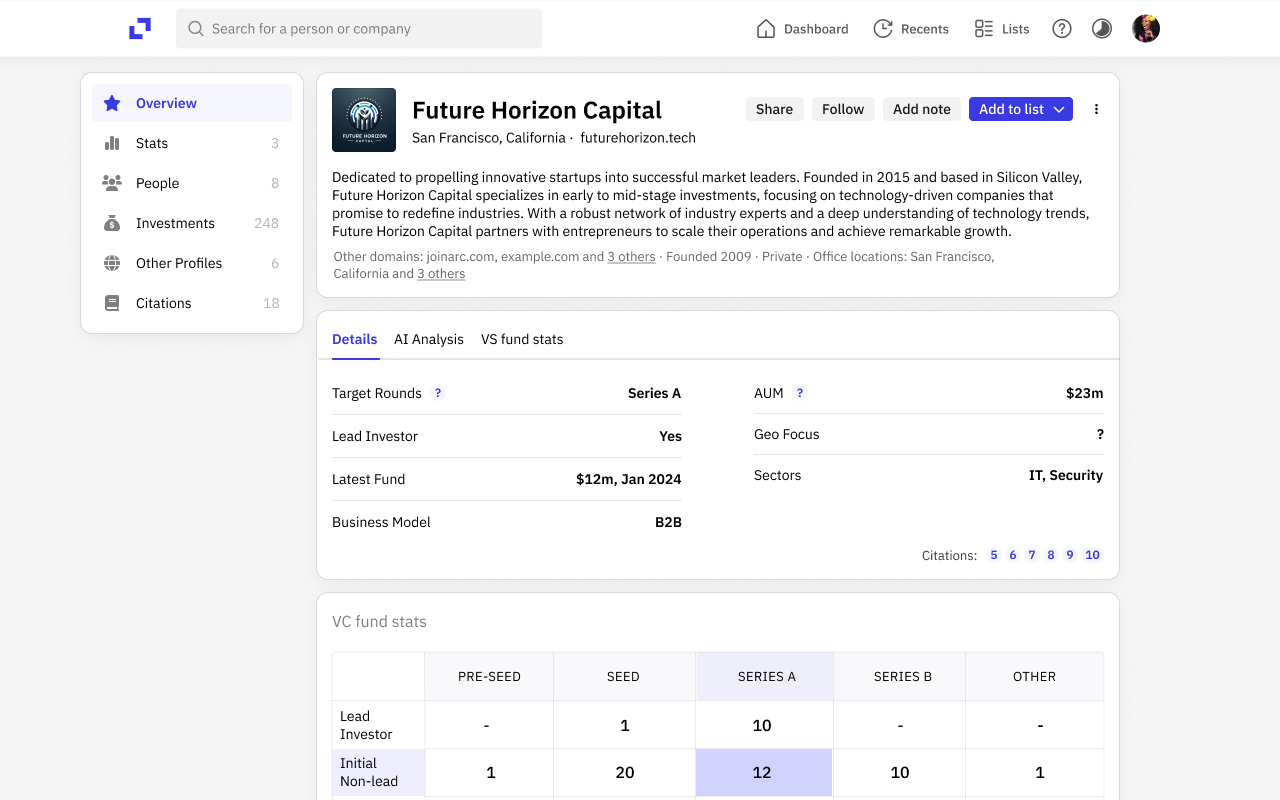Switch to the VS fund stats tab
1280x800 pixels.
522,339
